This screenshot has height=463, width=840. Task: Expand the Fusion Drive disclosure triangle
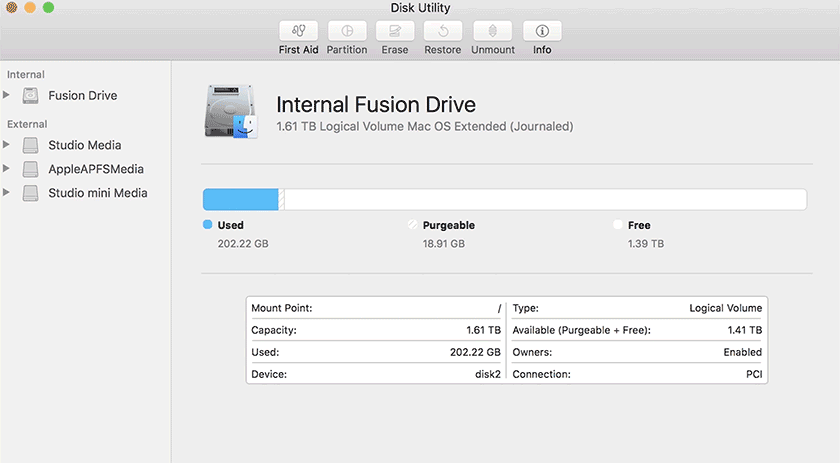(x=6, y=95)
